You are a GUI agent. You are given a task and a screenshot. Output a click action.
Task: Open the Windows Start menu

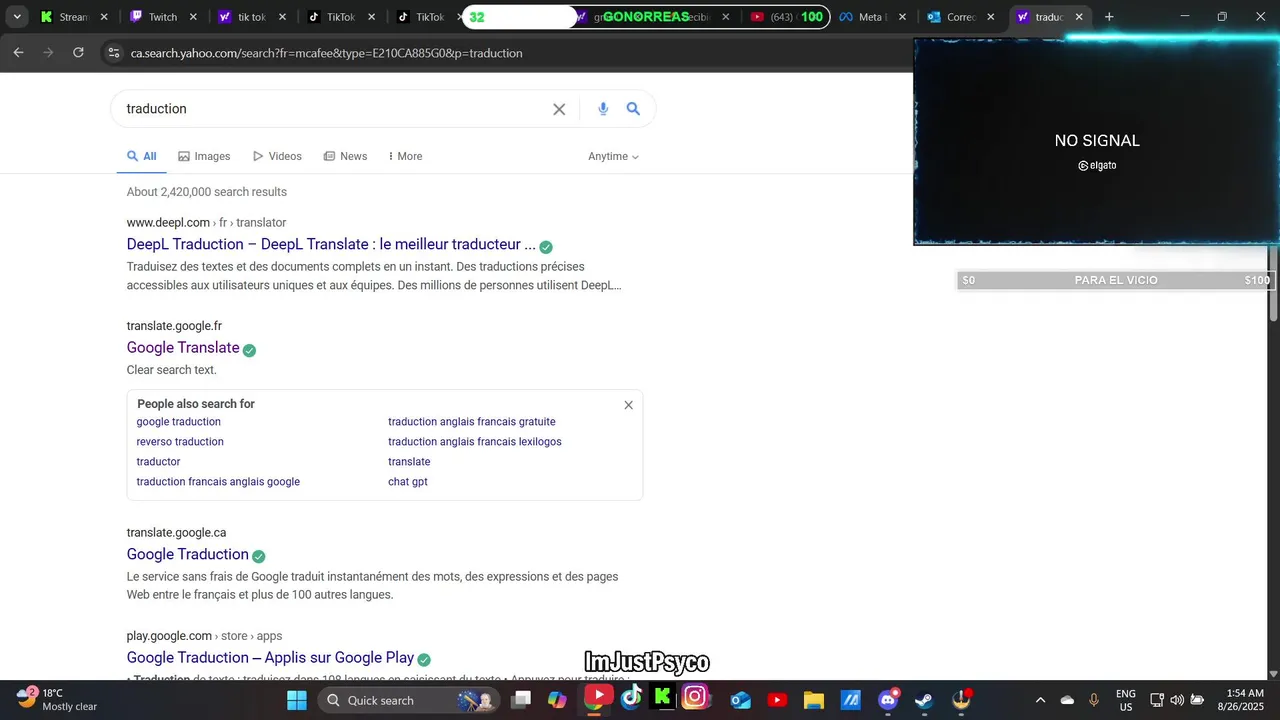[x=297, y=700]
